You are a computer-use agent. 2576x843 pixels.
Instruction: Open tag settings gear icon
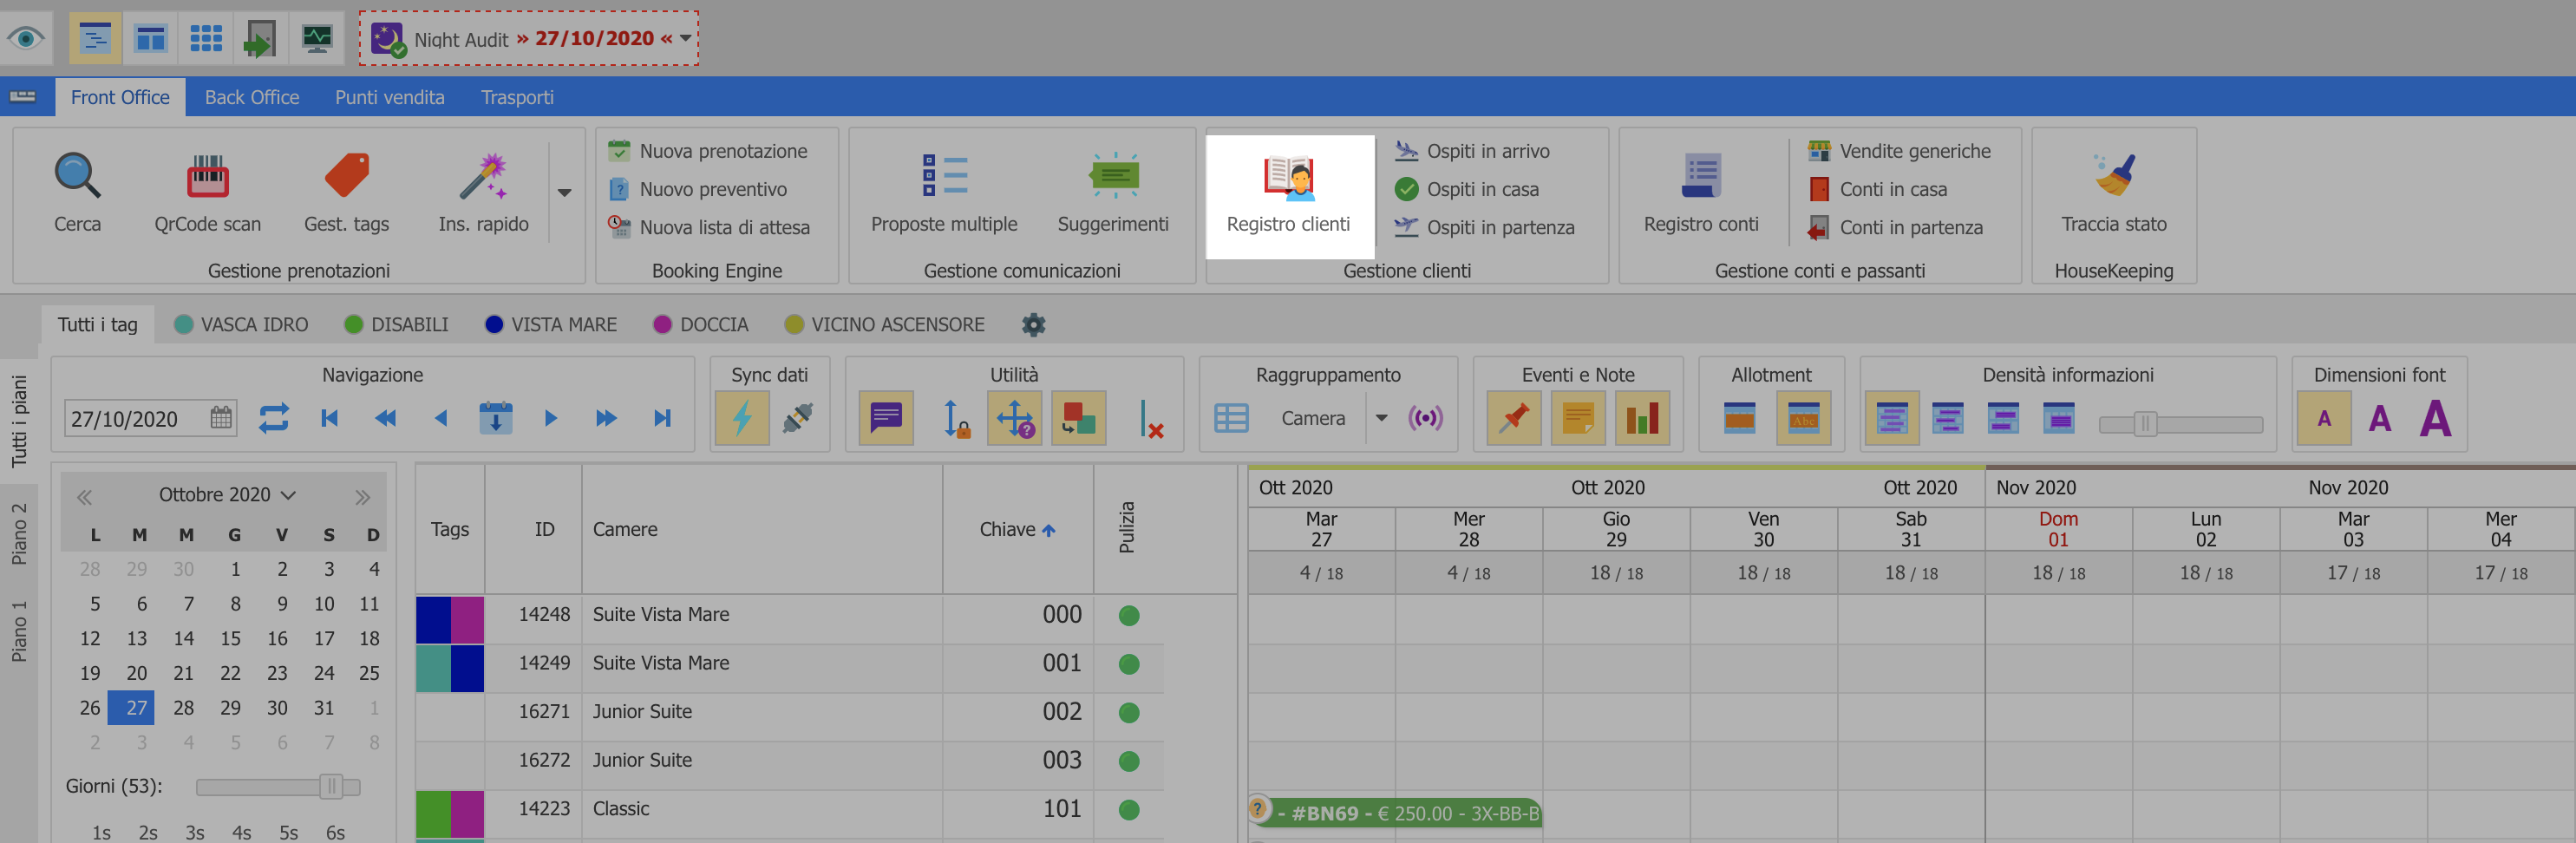1034,324
